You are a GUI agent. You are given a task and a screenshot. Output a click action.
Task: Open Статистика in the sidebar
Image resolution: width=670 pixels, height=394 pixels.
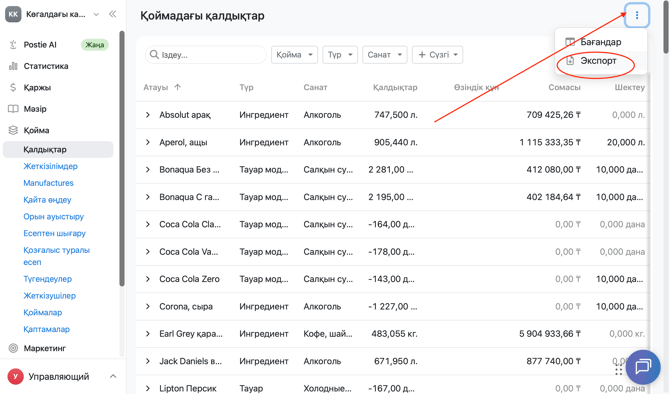46,66
